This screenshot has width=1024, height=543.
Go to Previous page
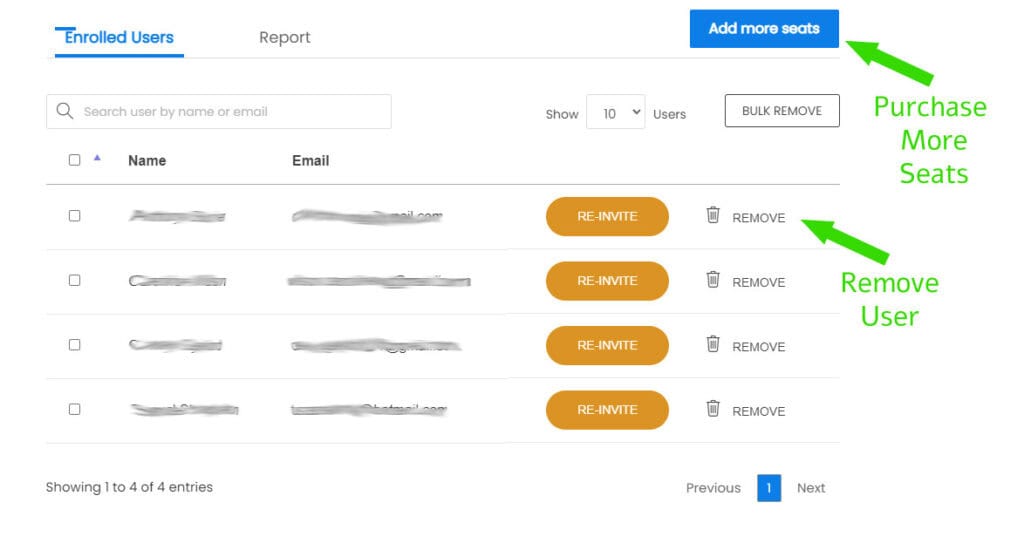713,488
